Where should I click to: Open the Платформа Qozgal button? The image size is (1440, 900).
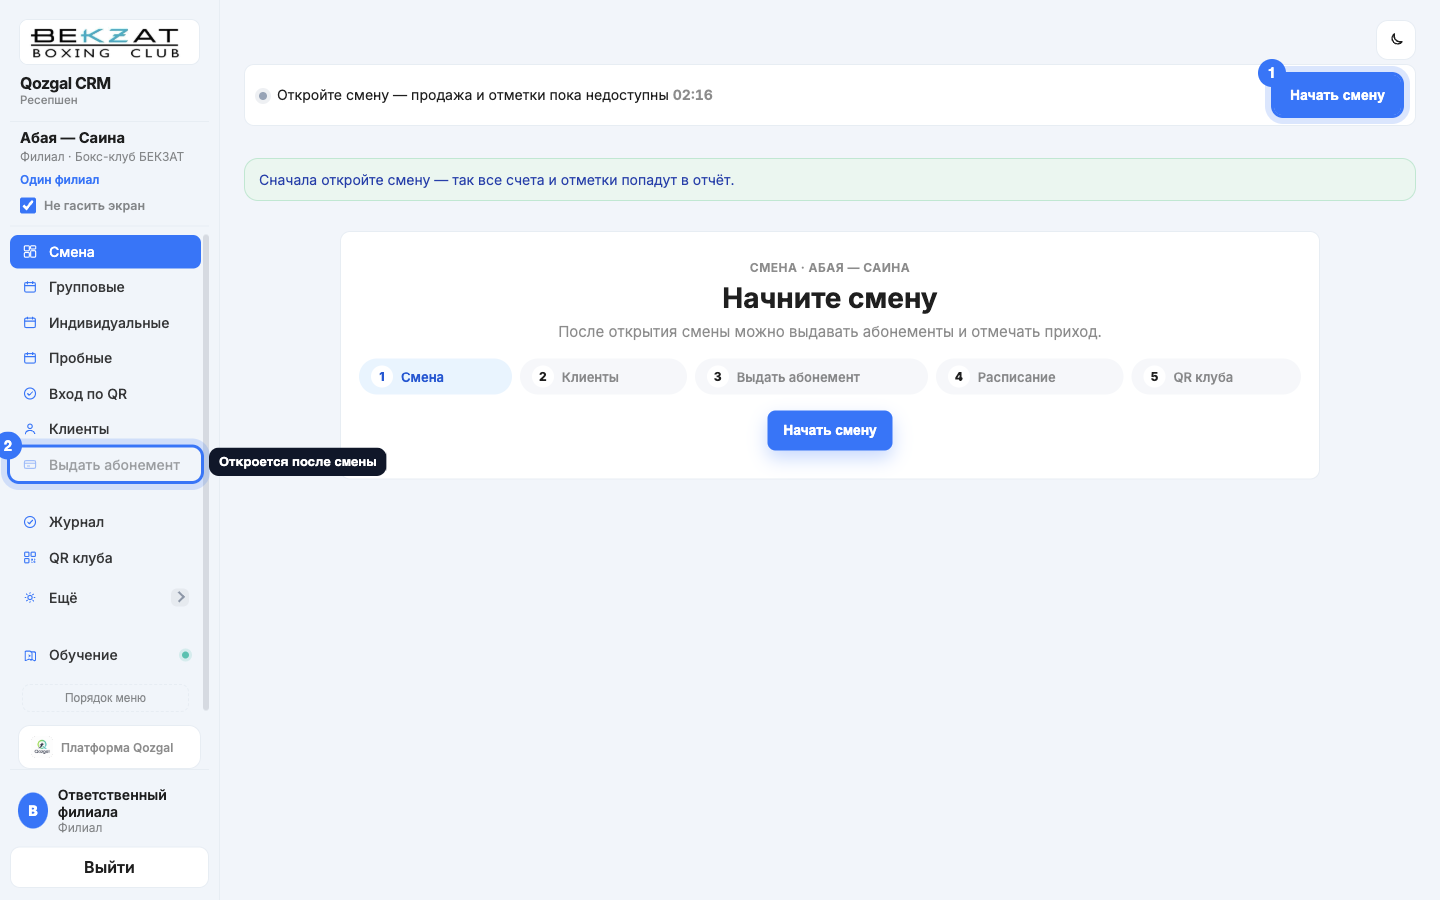[109, 747]
